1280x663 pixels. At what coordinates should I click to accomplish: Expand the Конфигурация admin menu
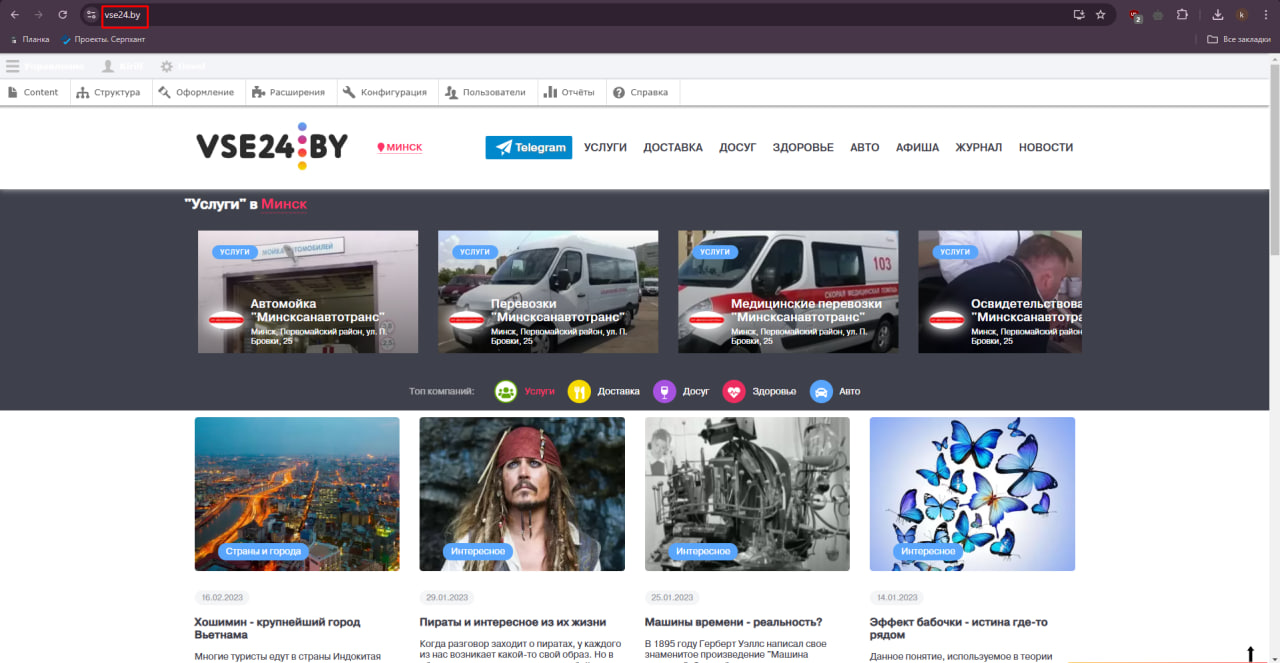click(x=385, y=92)
